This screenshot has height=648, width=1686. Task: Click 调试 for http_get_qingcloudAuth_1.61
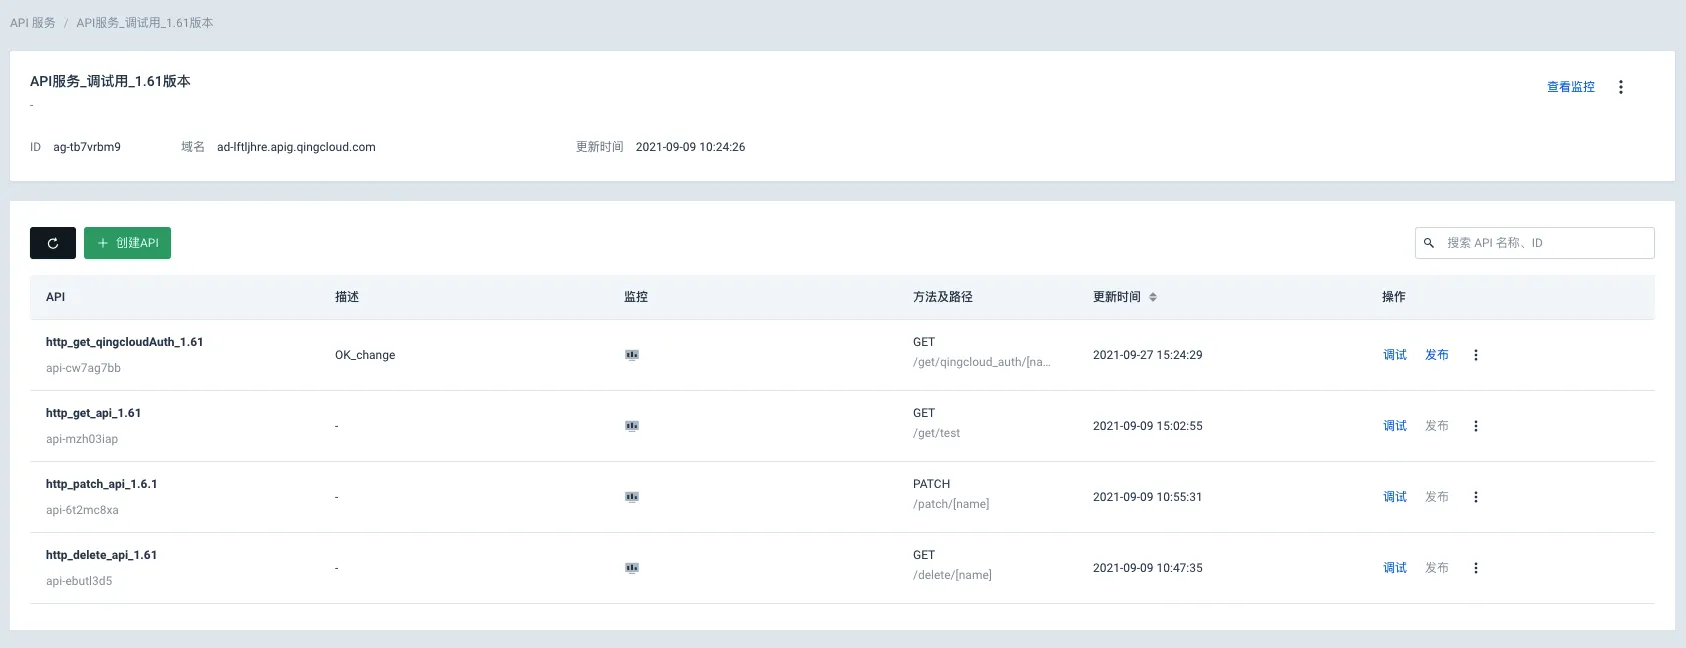pyautogui.click(x=1395, y=355)
